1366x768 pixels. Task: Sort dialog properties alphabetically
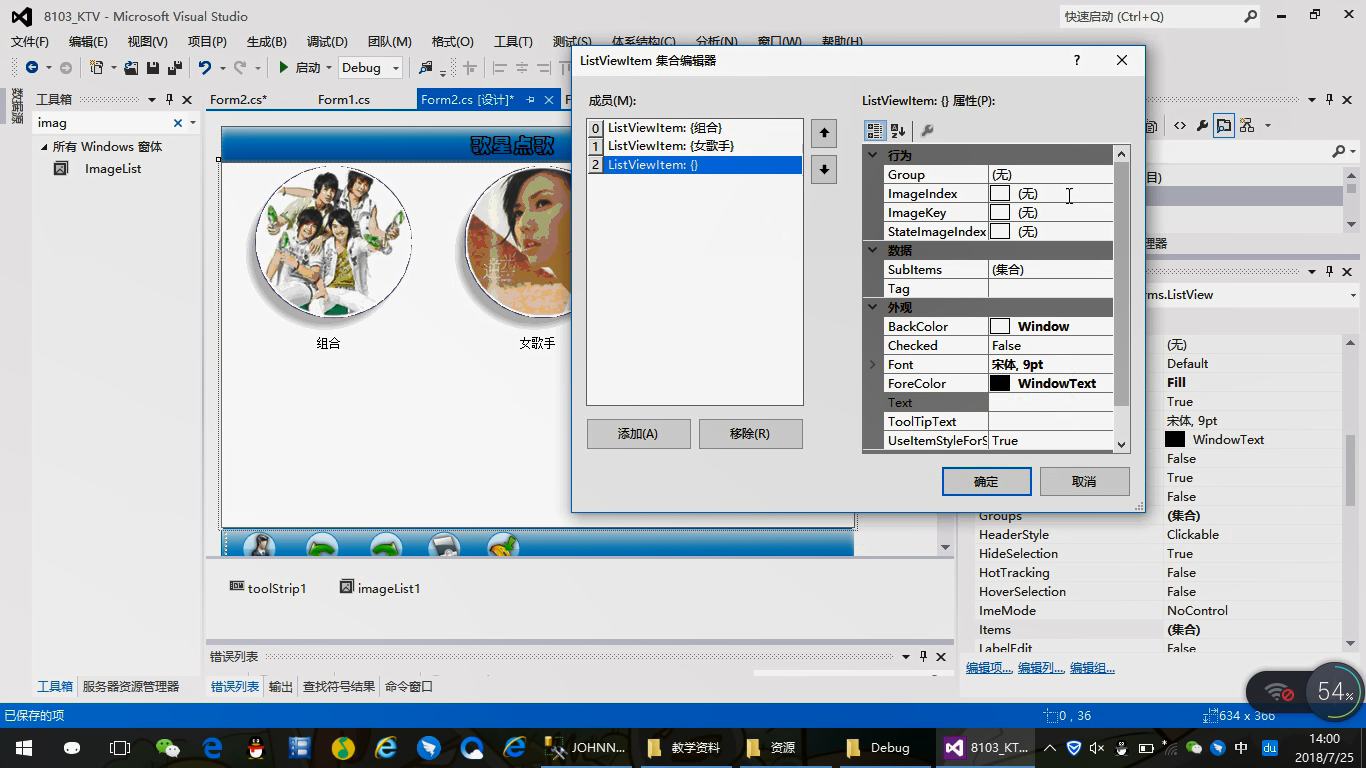pyautogui.click(x=898, y=130)
